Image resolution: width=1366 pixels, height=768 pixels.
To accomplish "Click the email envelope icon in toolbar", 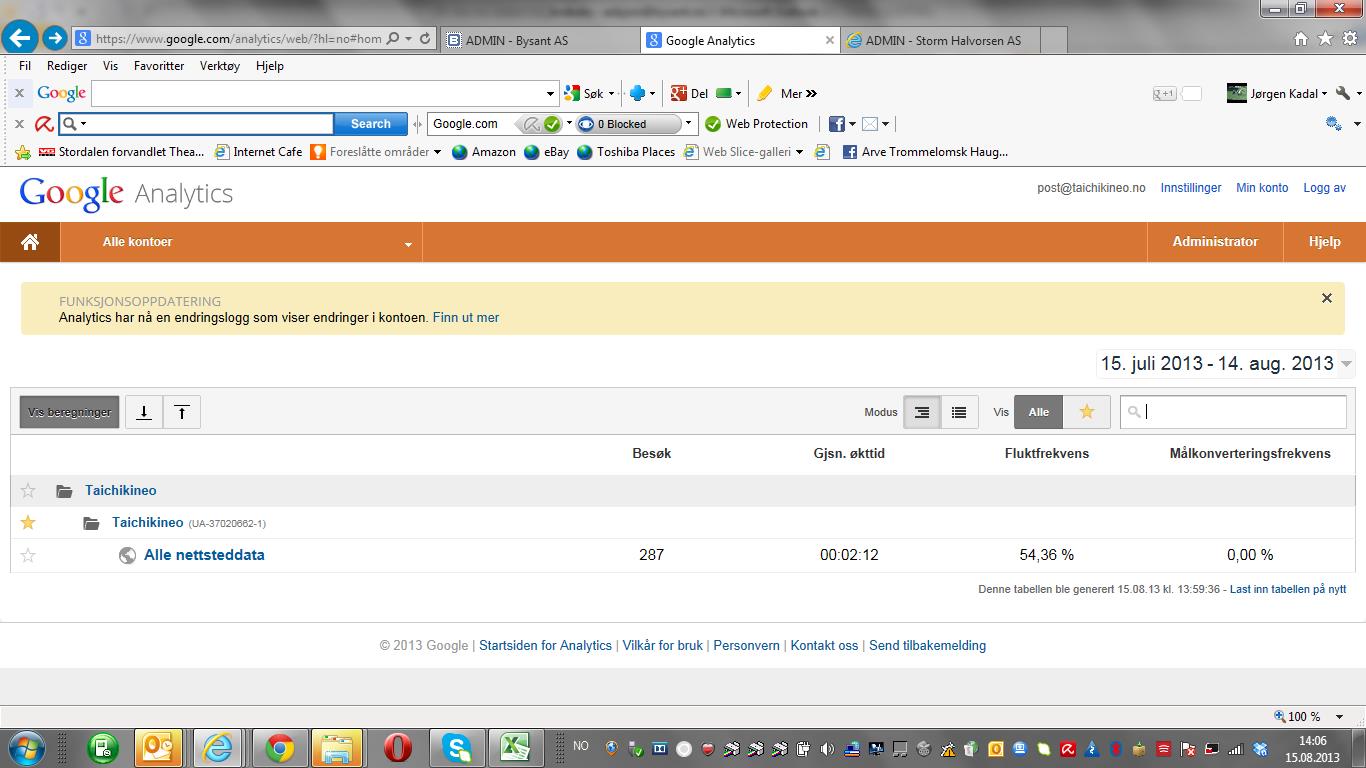I will (870, 124).
